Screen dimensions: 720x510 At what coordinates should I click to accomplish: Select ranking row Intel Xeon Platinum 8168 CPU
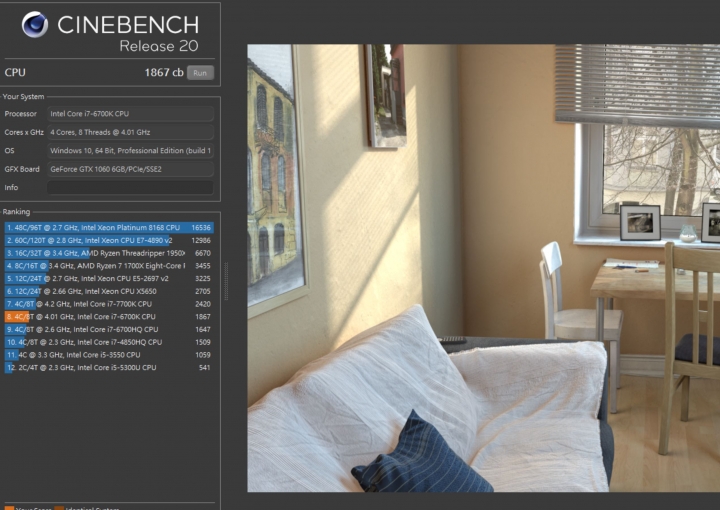(109, 228)
